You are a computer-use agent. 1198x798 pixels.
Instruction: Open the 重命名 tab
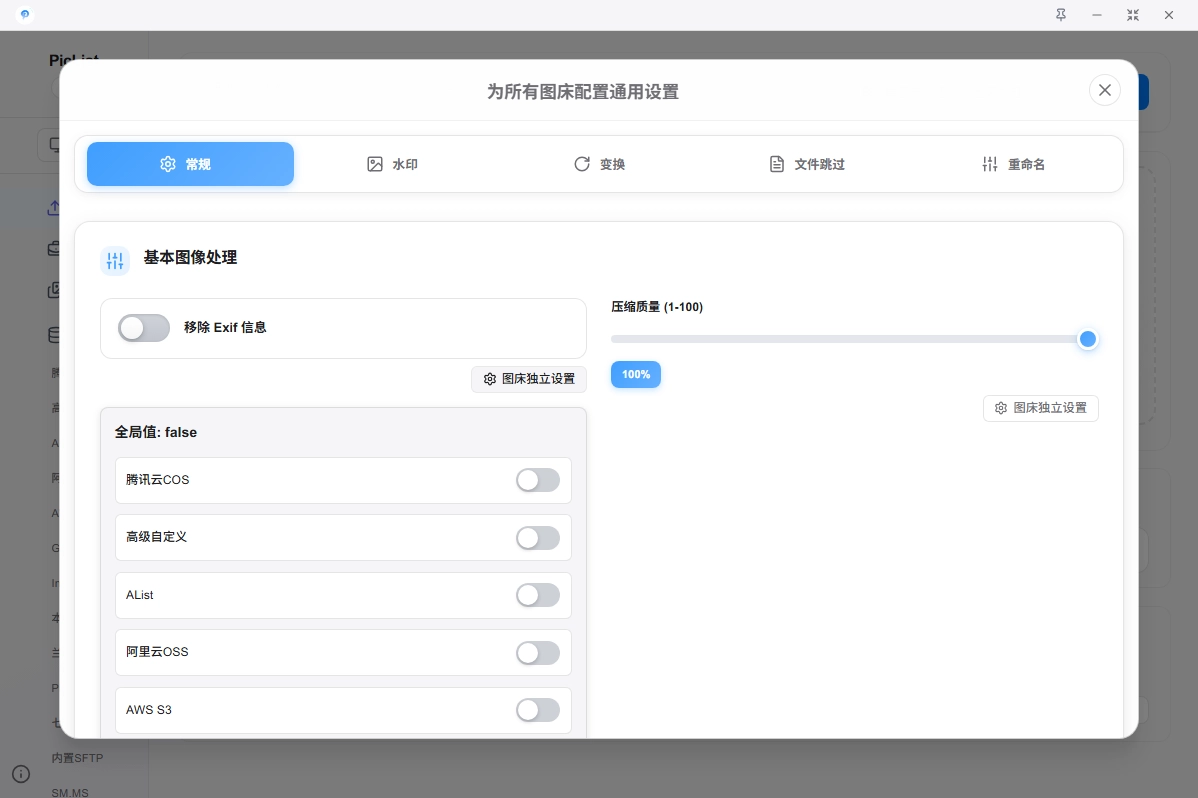[x=1014, y=164]
